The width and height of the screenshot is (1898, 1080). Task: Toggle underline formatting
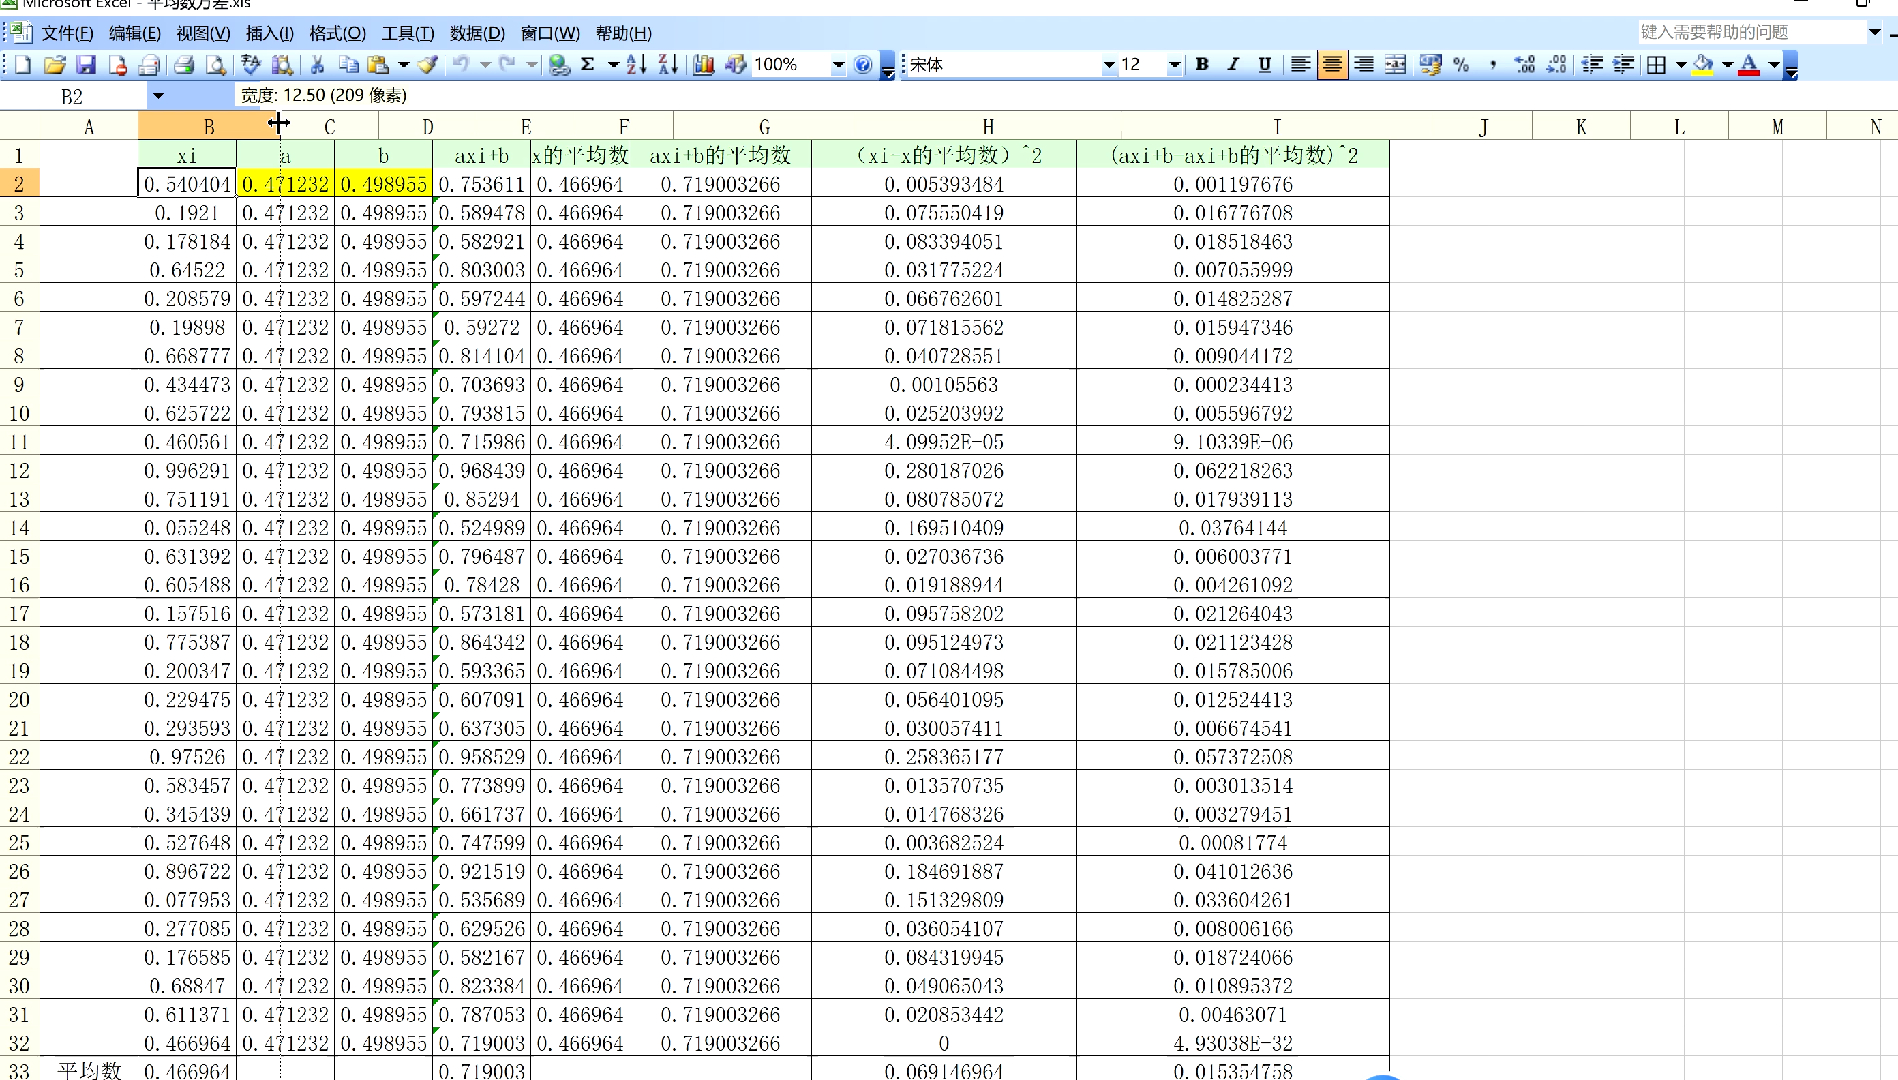[1265, 65]
